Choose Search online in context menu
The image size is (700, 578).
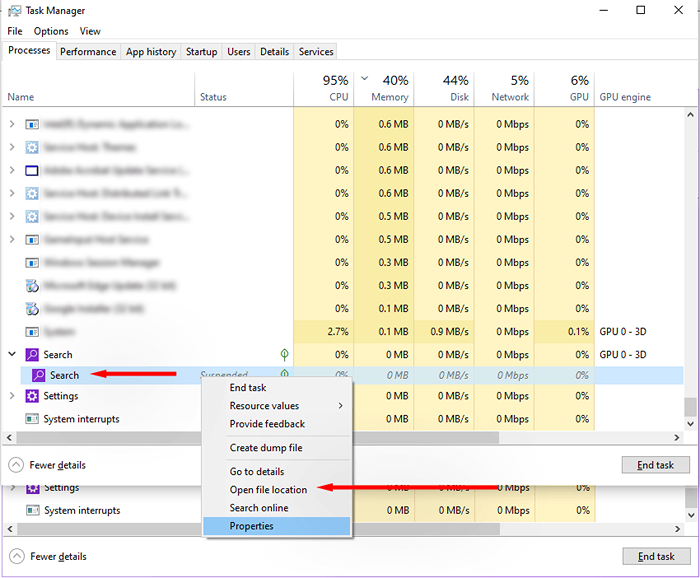coord(277,508)
